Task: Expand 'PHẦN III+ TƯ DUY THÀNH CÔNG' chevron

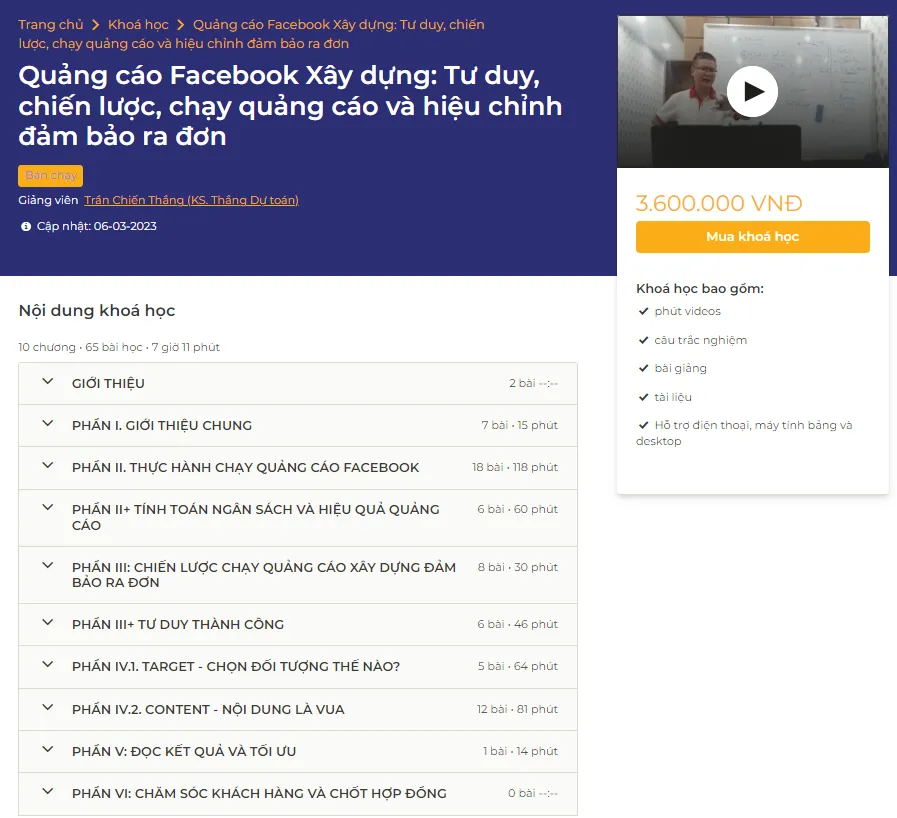Action: point(47,623)
